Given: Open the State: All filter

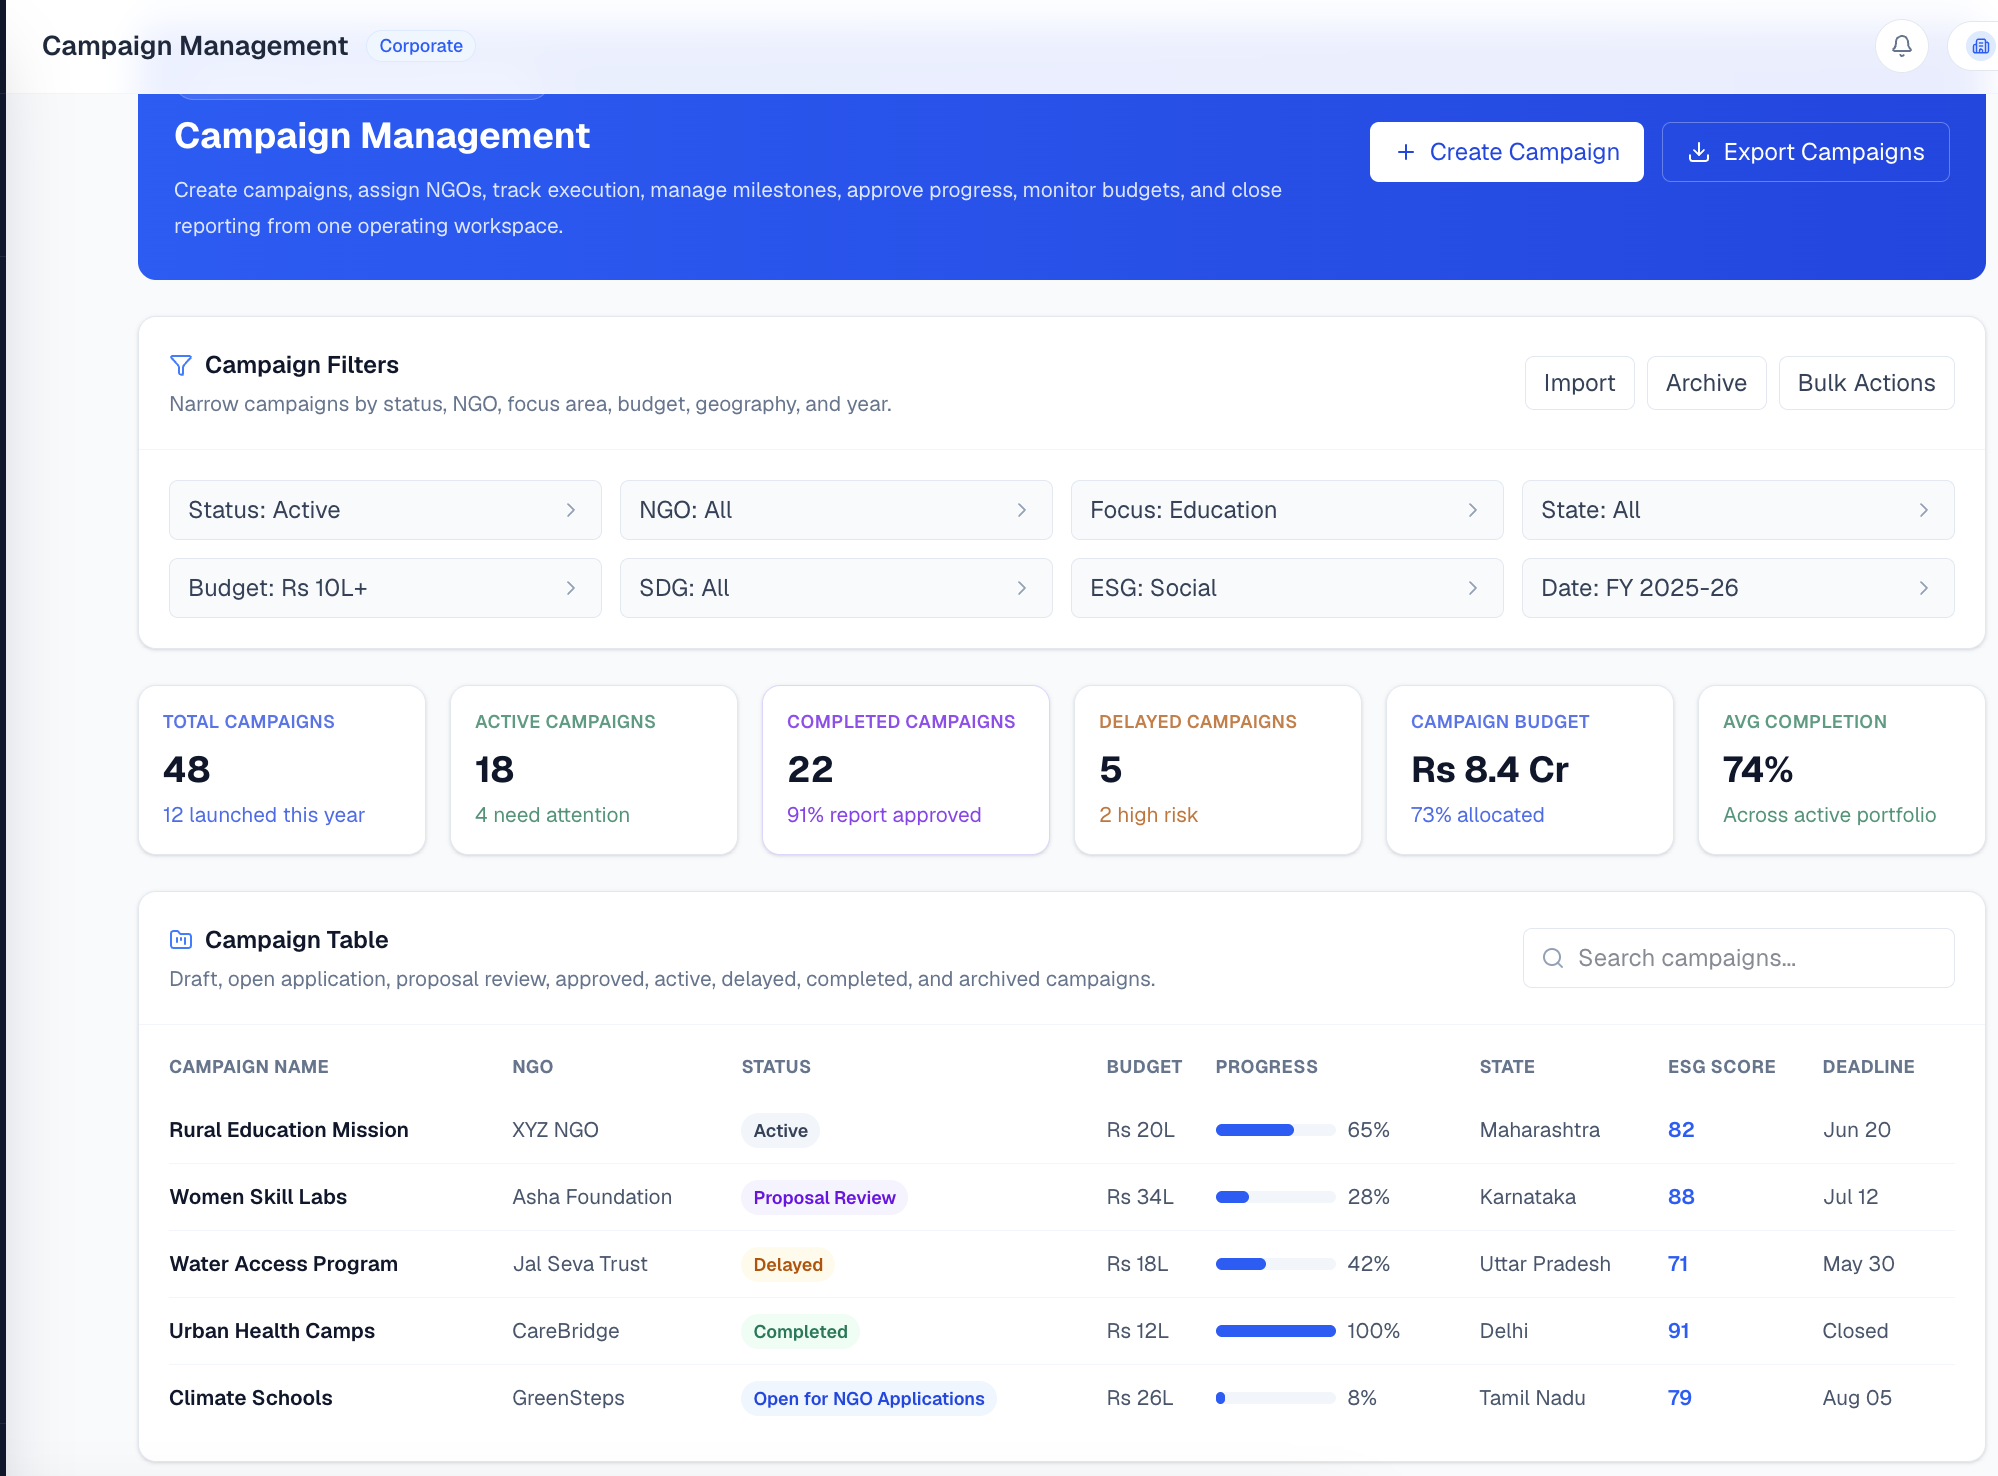Looking at the screenshot, I should click(x=1738, y=510).
